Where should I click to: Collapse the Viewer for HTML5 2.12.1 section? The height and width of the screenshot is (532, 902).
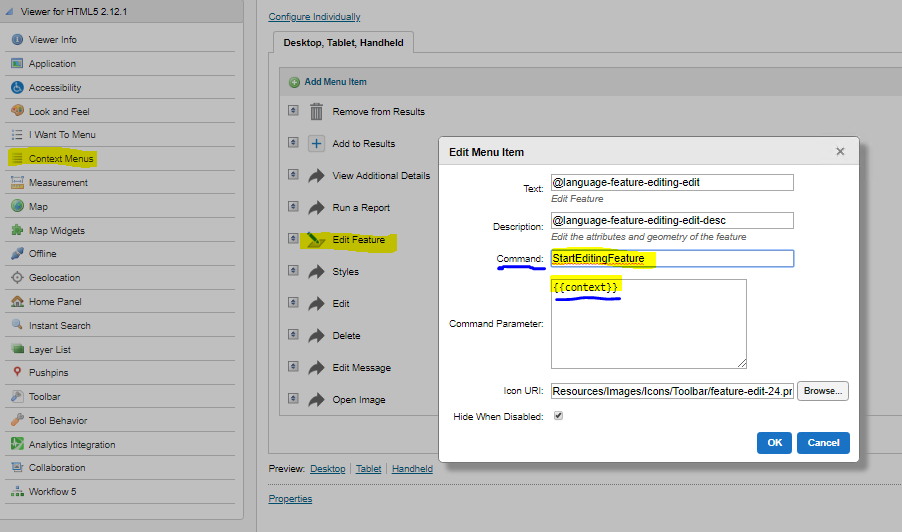tap(9, 12)
